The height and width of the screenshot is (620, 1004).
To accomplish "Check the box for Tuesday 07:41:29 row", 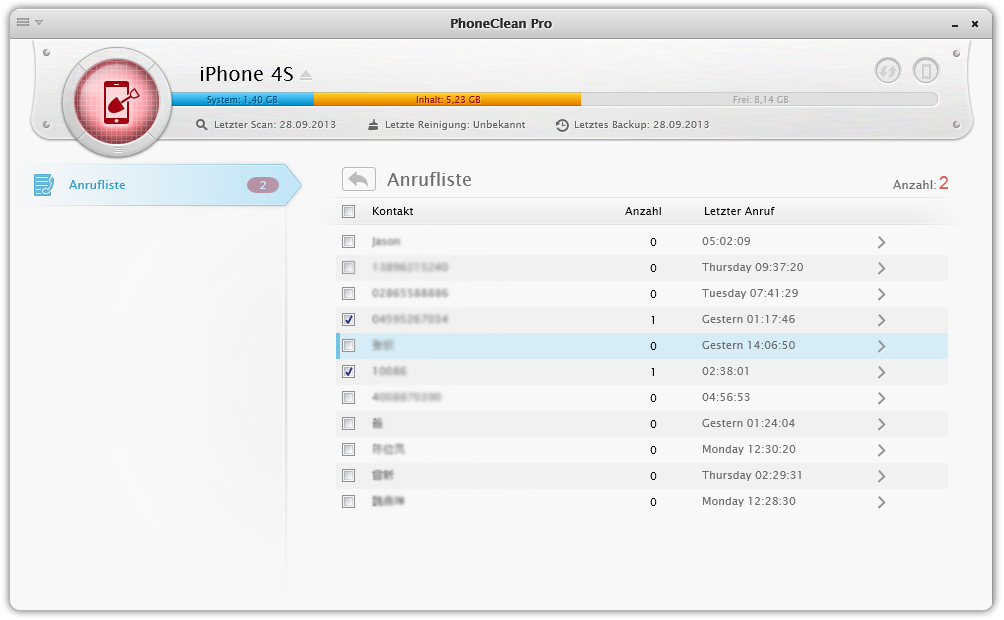I will 348,293.
